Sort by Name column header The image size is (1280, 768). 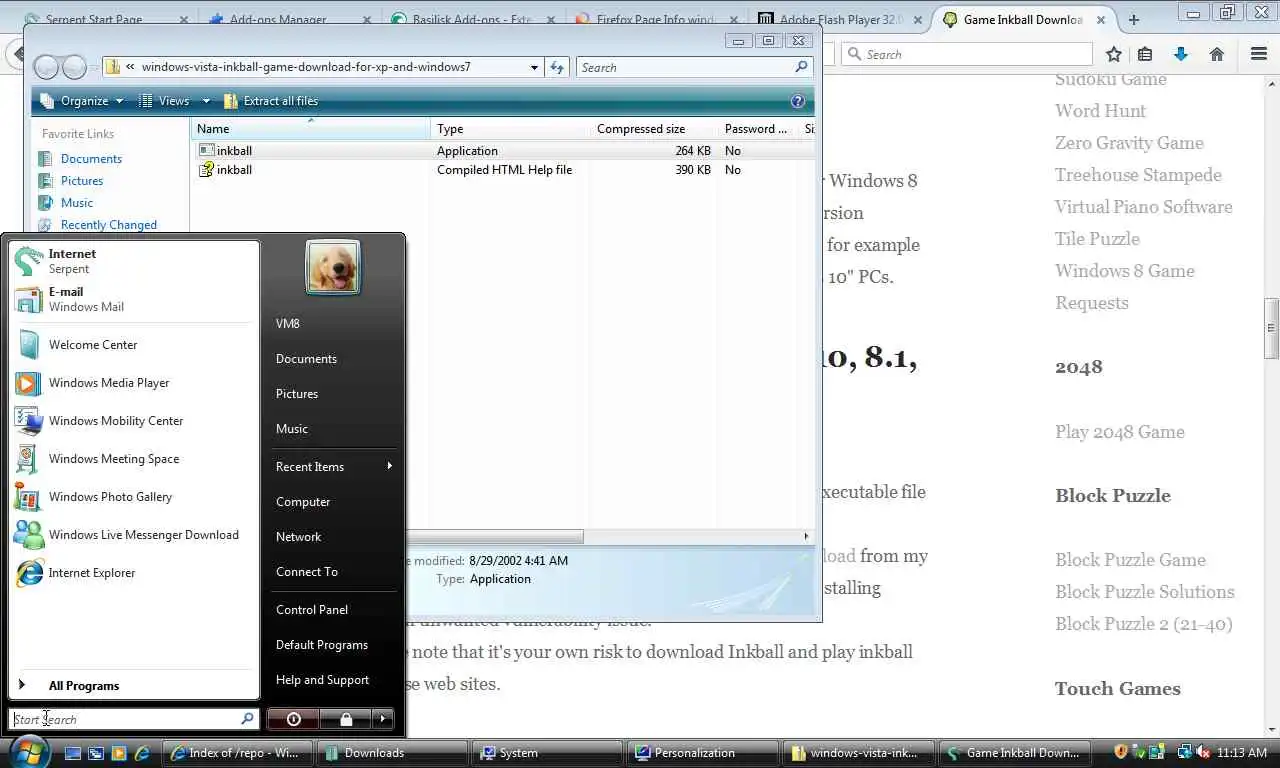[311, 129]
